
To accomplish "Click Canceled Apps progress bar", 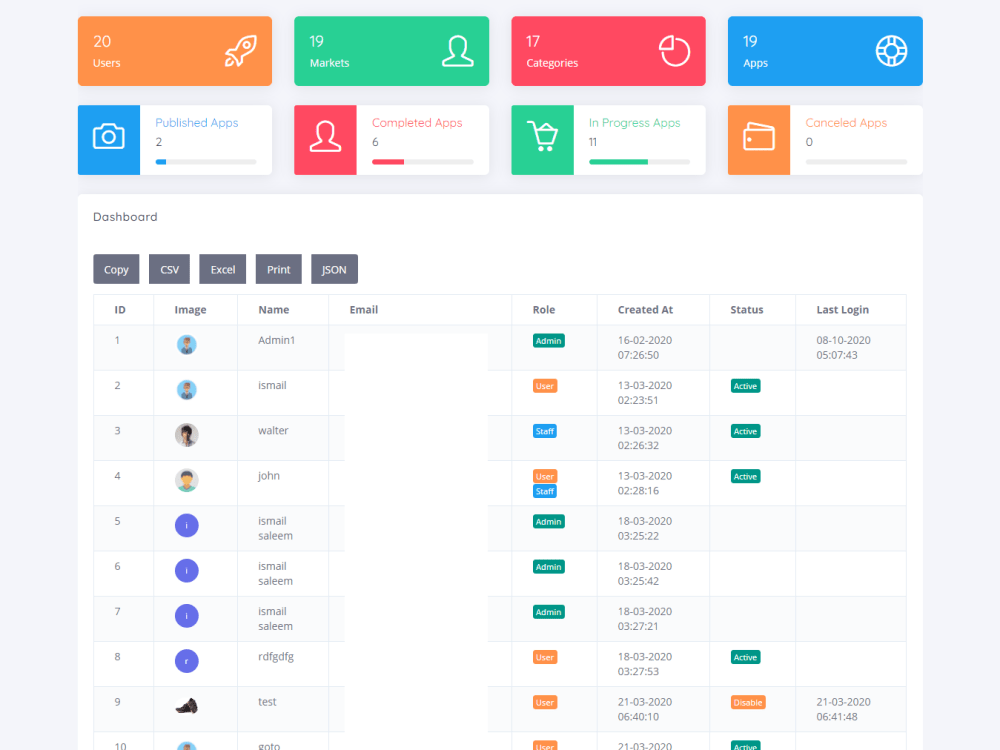I will pyautogui.click(x=857, y=162).
